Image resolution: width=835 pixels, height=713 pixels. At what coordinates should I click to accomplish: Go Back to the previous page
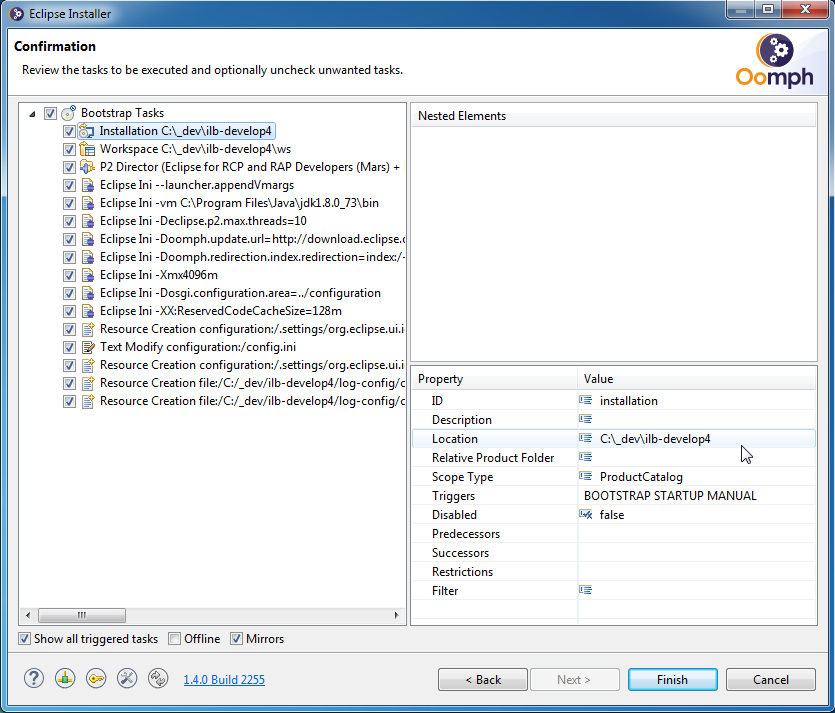click(483, 679)
